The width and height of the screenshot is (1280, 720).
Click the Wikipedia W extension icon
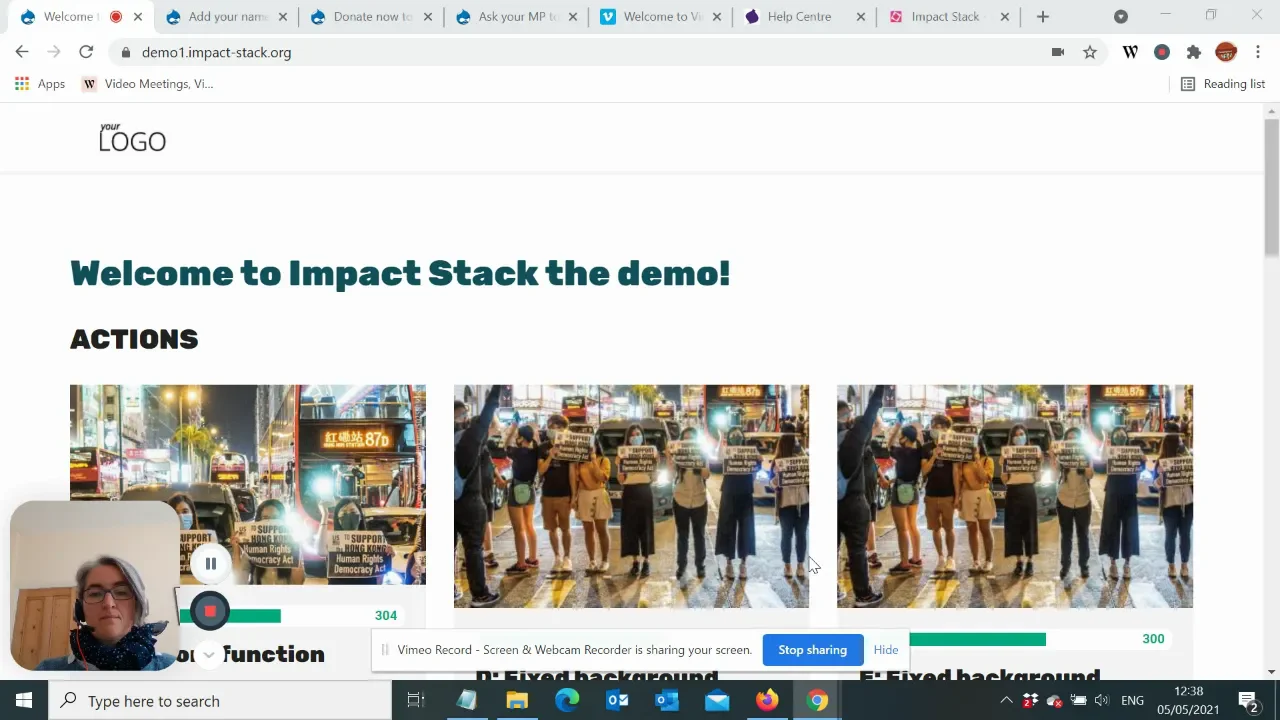point(1130,52)
